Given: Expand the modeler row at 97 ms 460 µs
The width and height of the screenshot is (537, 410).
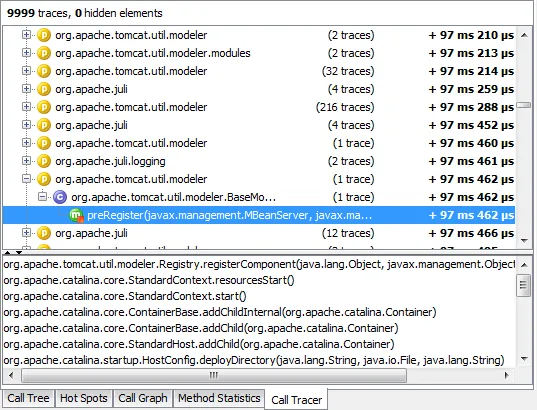Looking at the screenshot, I should click(x=26, y=143).
